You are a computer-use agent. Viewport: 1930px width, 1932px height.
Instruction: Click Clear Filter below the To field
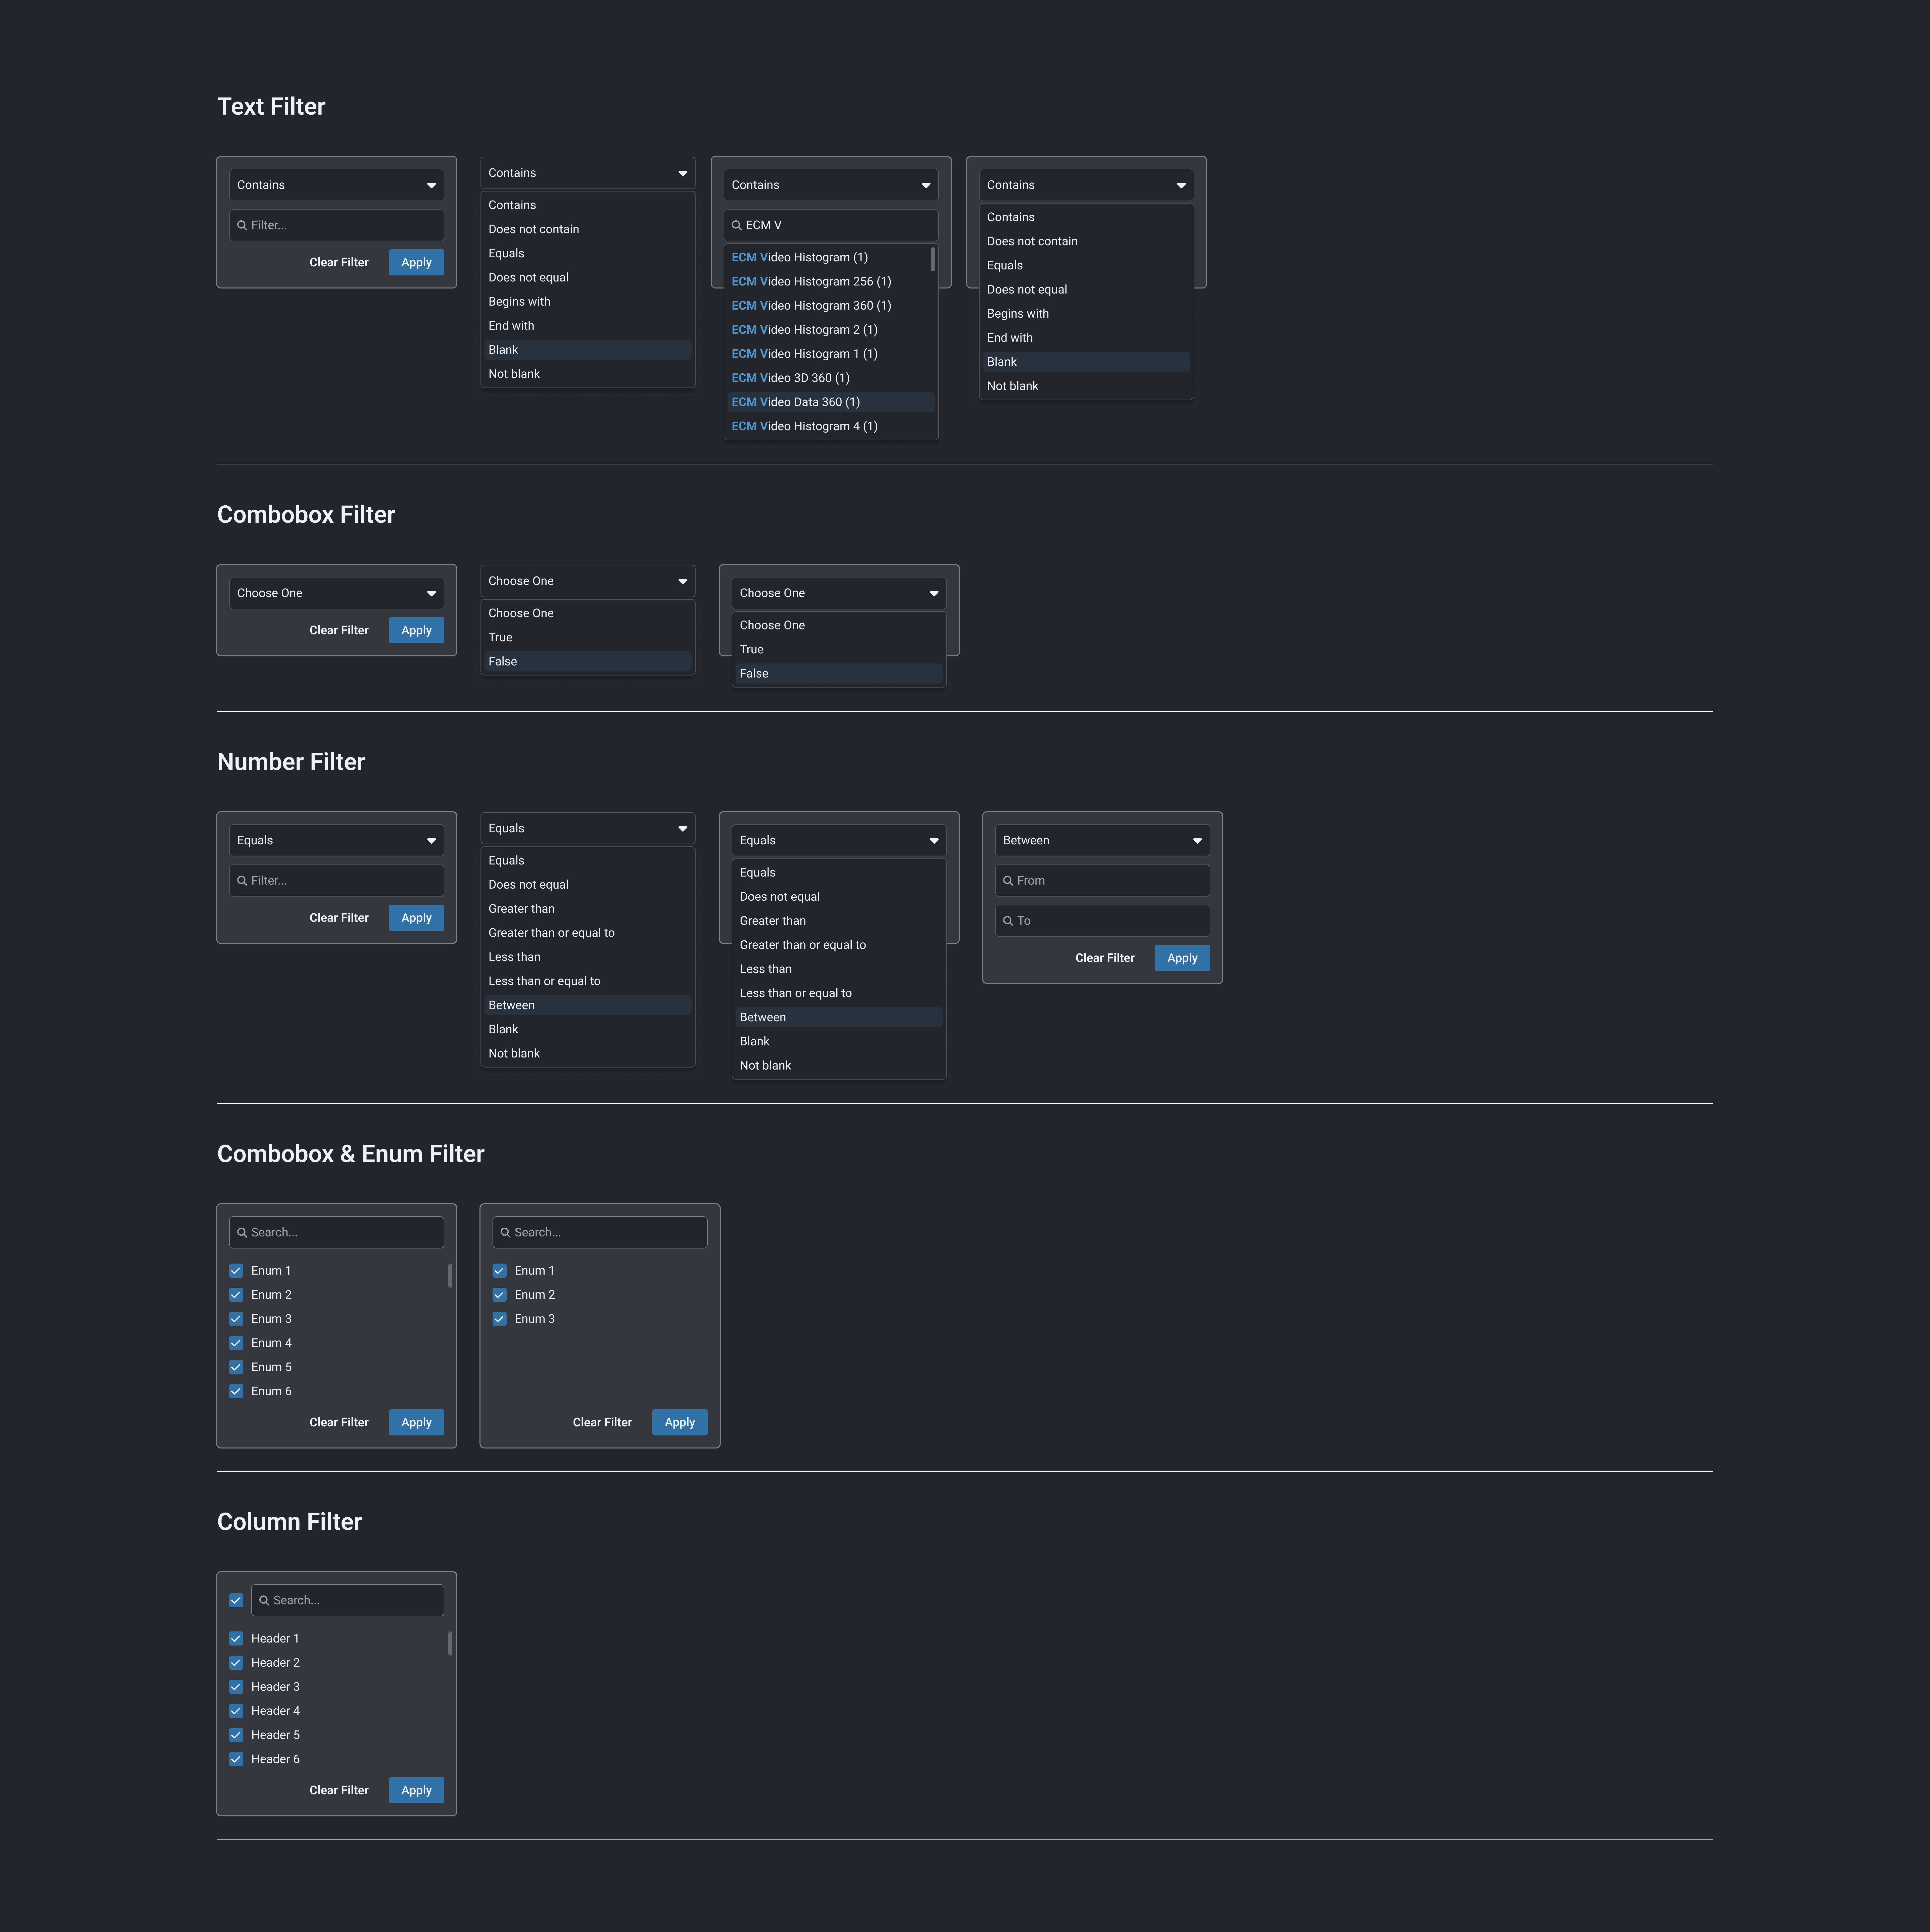(1105, 958)
